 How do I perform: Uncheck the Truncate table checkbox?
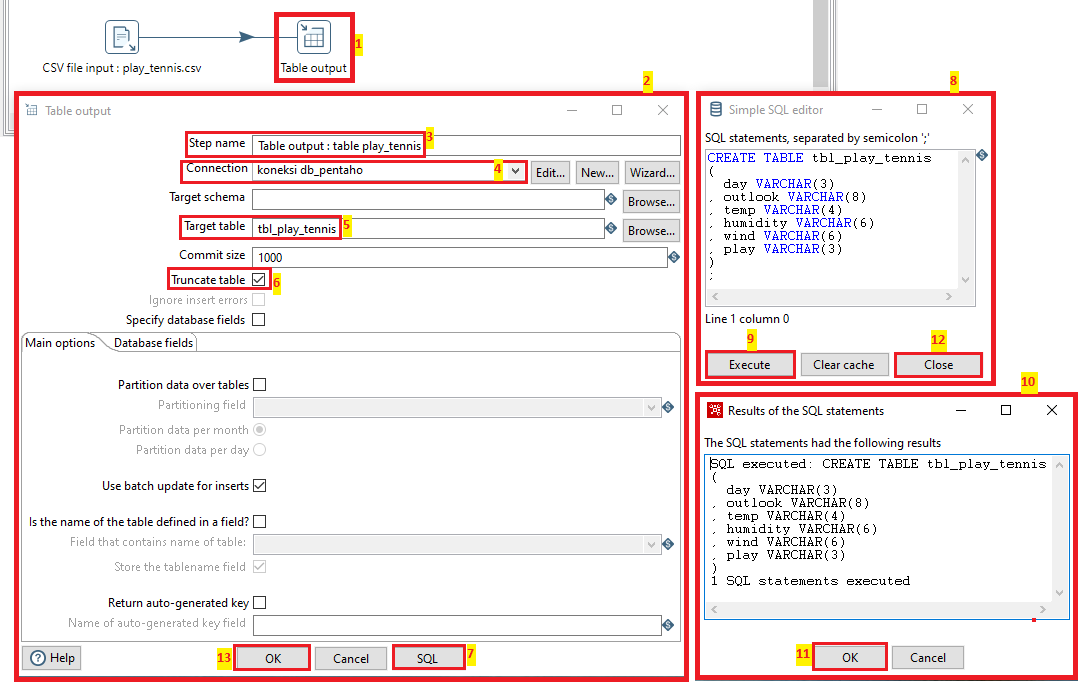click(x=256, y=279)
